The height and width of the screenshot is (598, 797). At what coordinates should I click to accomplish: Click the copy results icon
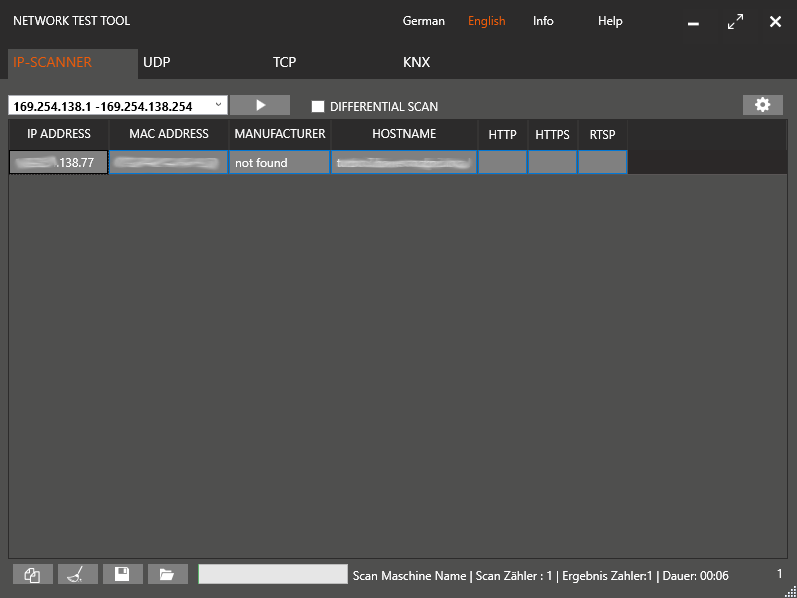[32, 574]
